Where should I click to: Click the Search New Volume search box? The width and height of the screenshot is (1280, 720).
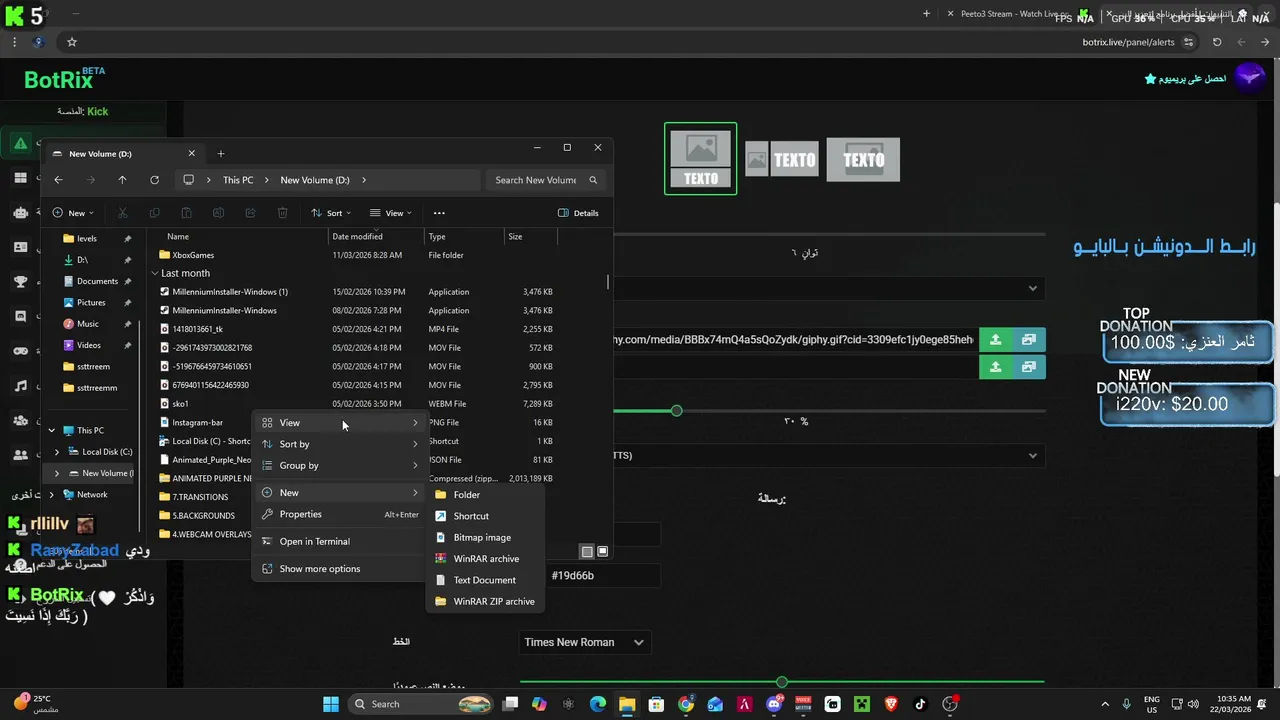545,180
